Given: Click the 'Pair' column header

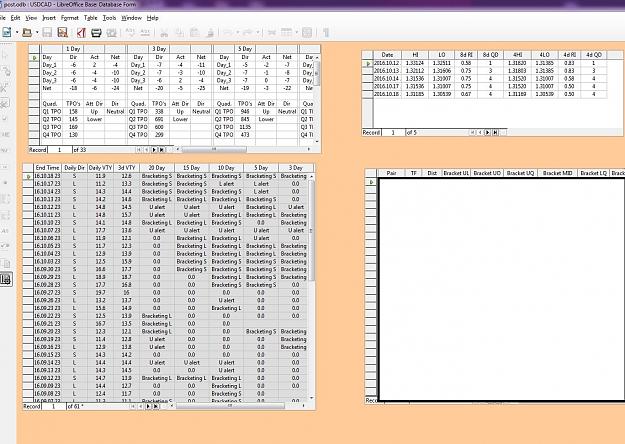Looking at the screenshot, I should coord(391,173).
